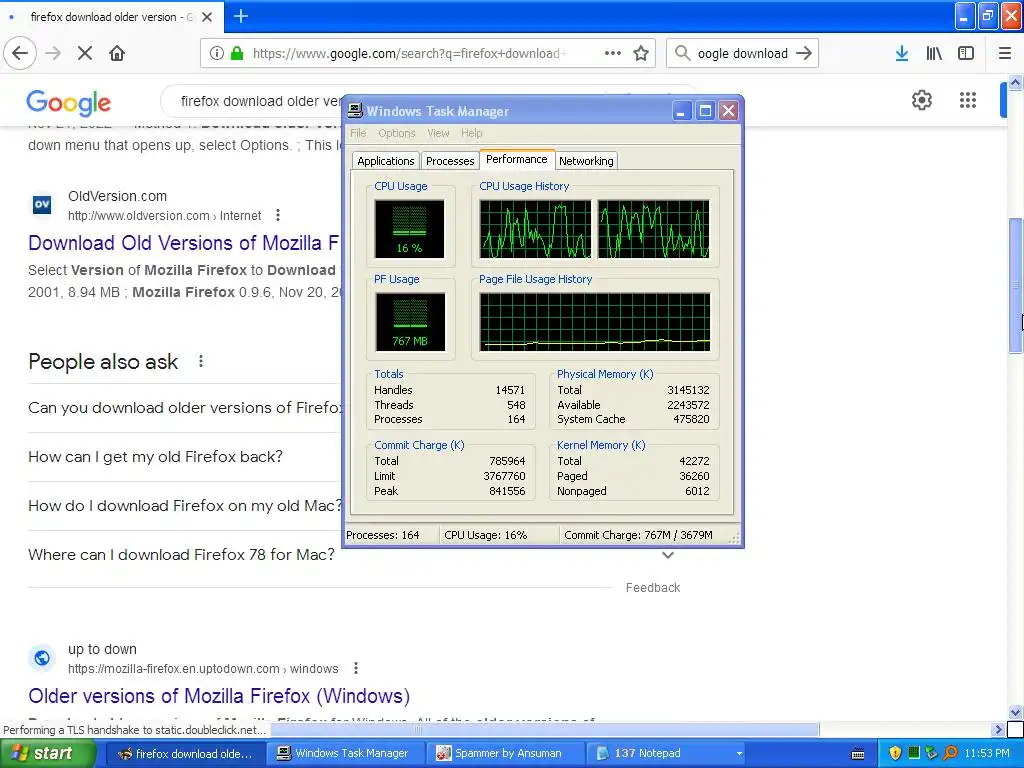This screenshot has height=768, width=1024.
Task: Bookmark this page with the star icon
Action: click(x=641, y=54)
